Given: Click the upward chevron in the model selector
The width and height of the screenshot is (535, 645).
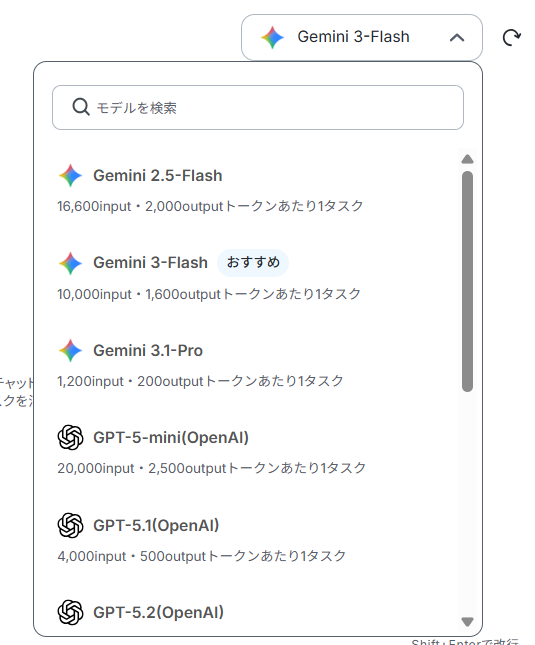Looking at the screenshot, I should (x=457, y=38).
